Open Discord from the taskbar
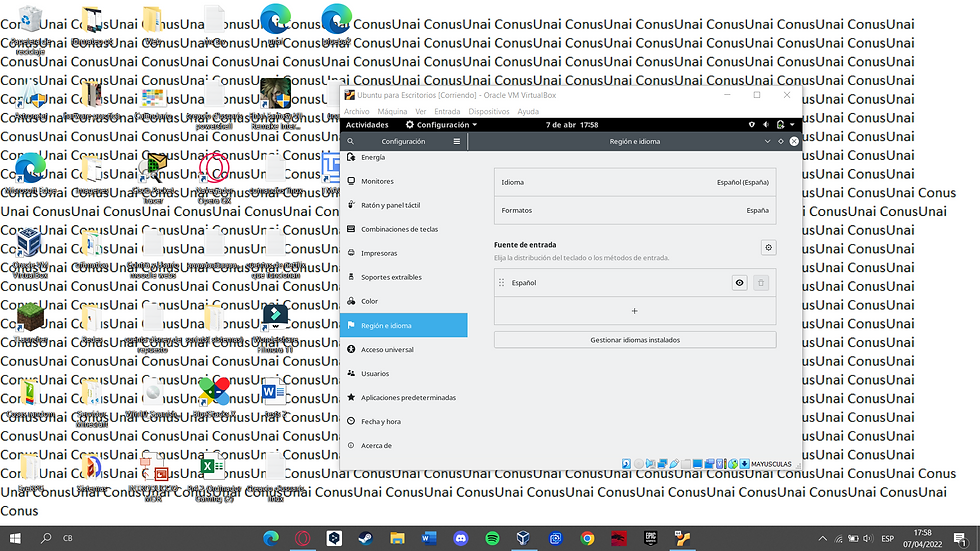 point(461,538)
